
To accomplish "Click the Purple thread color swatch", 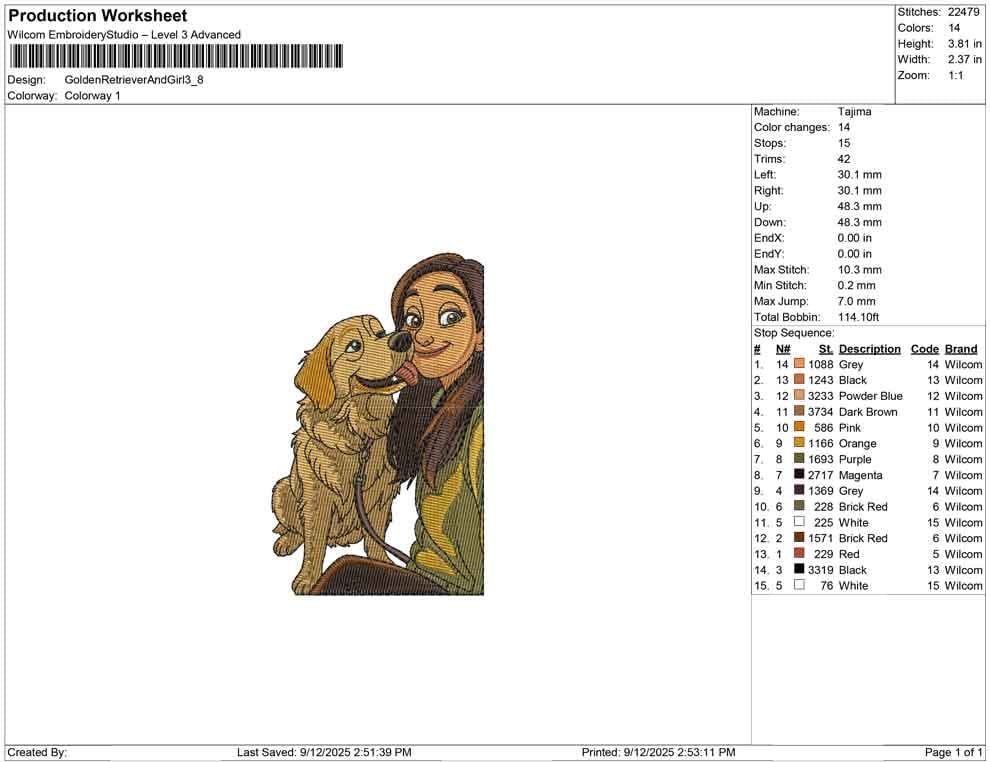I will (x=799, y=458).
